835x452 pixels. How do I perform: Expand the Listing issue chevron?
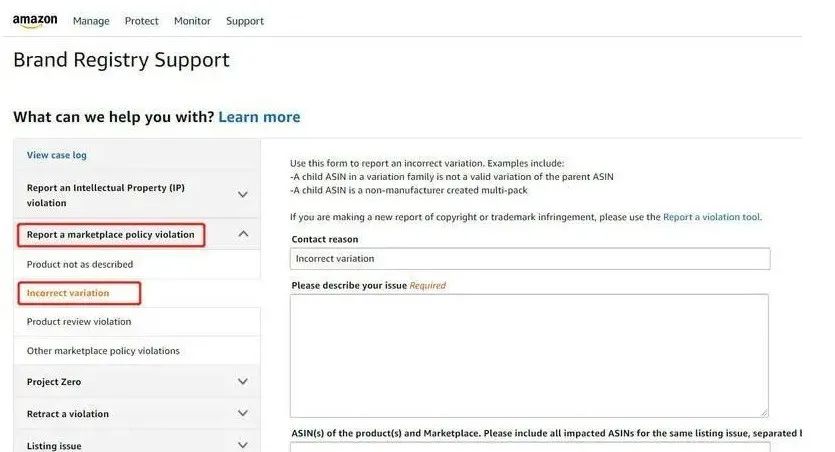pyautogui.click(x=243, y=445)
